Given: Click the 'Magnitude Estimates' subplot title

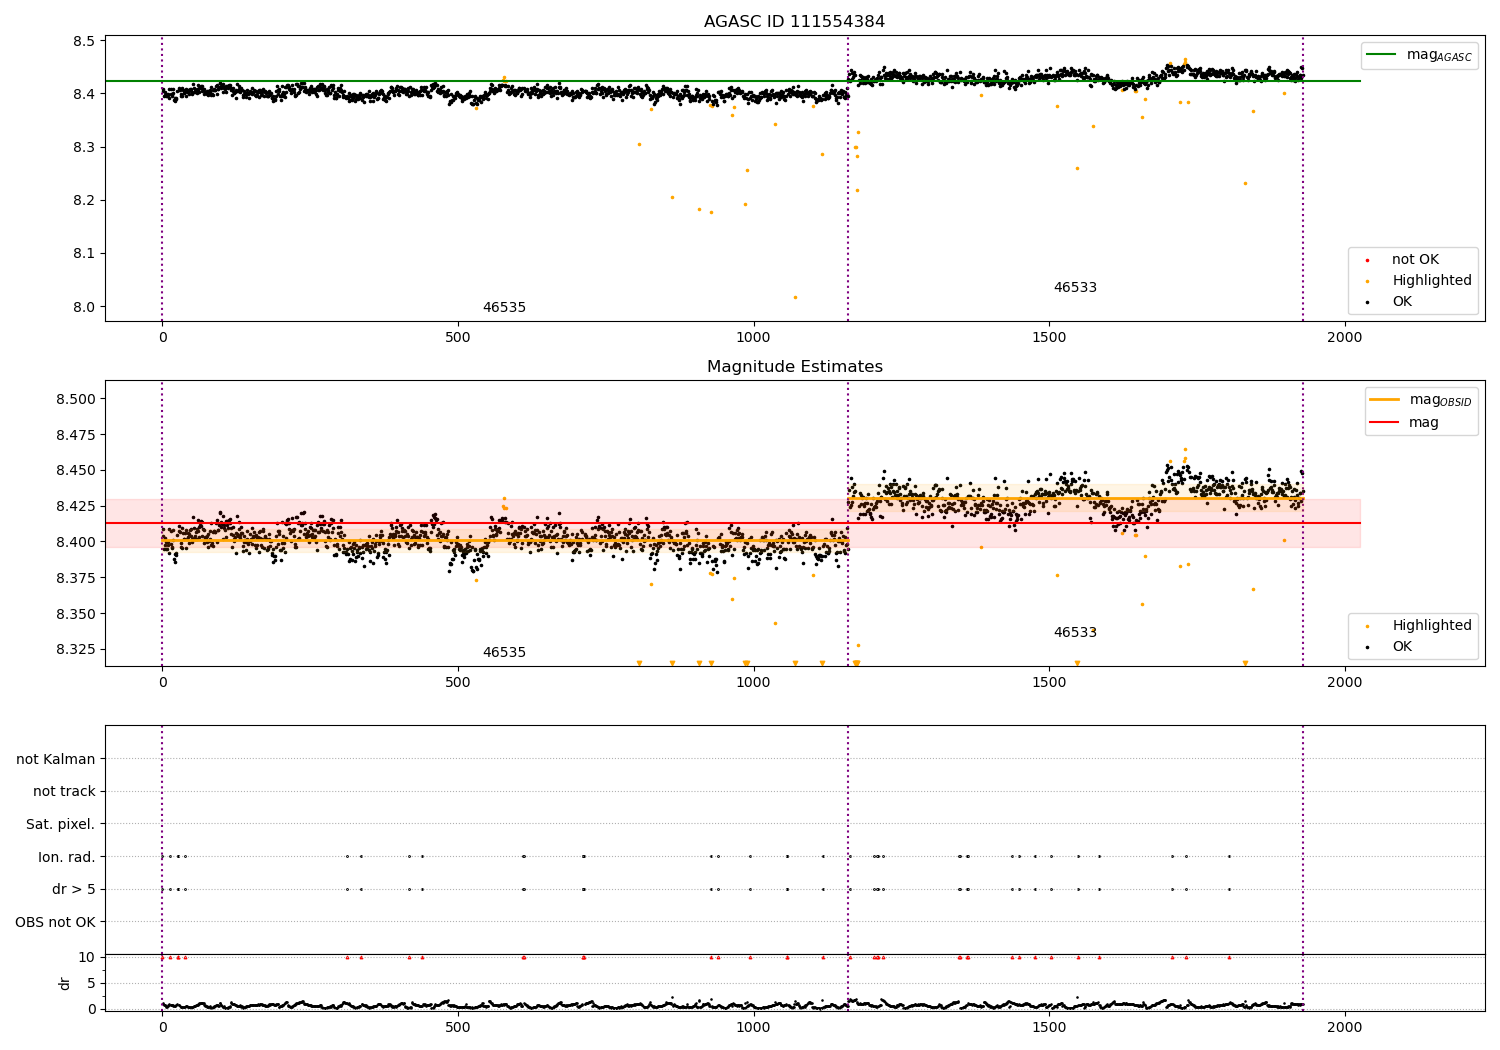Looking at the screenshot, I should 794,367.
